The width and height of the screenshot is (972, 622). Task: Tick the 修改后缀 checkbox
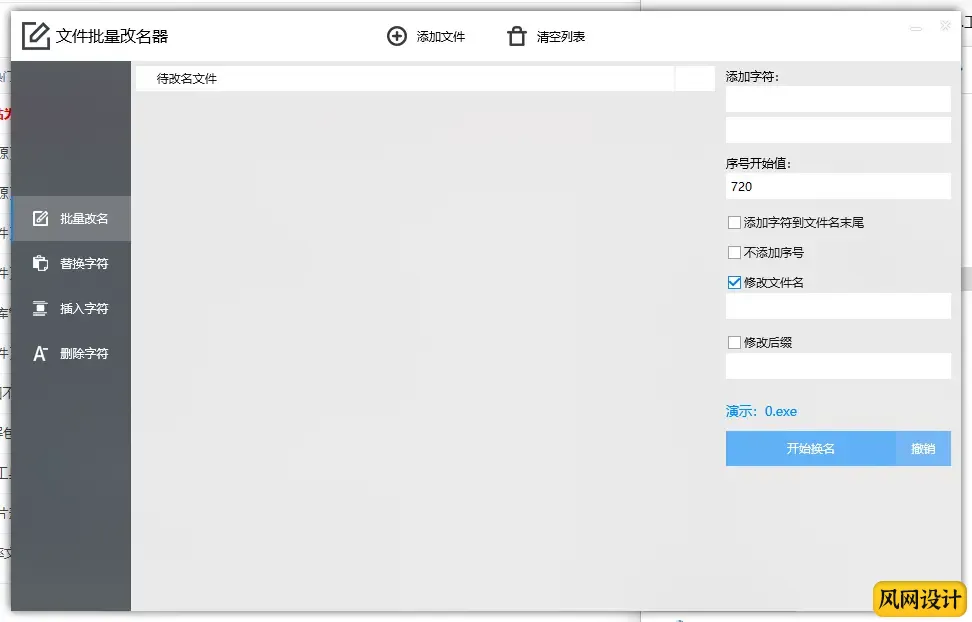point(735,343)
